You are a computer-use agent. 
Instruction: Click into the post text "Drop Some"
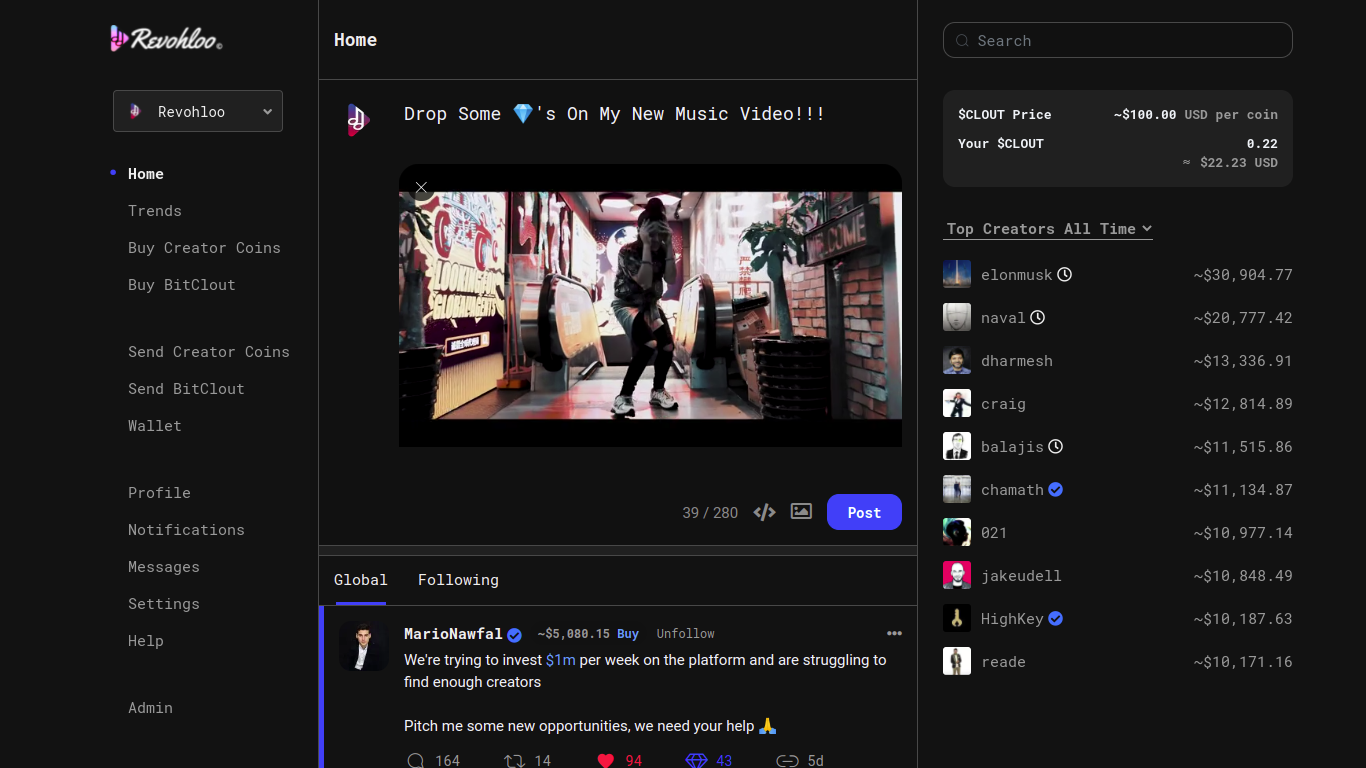click(x=452, y=114)
